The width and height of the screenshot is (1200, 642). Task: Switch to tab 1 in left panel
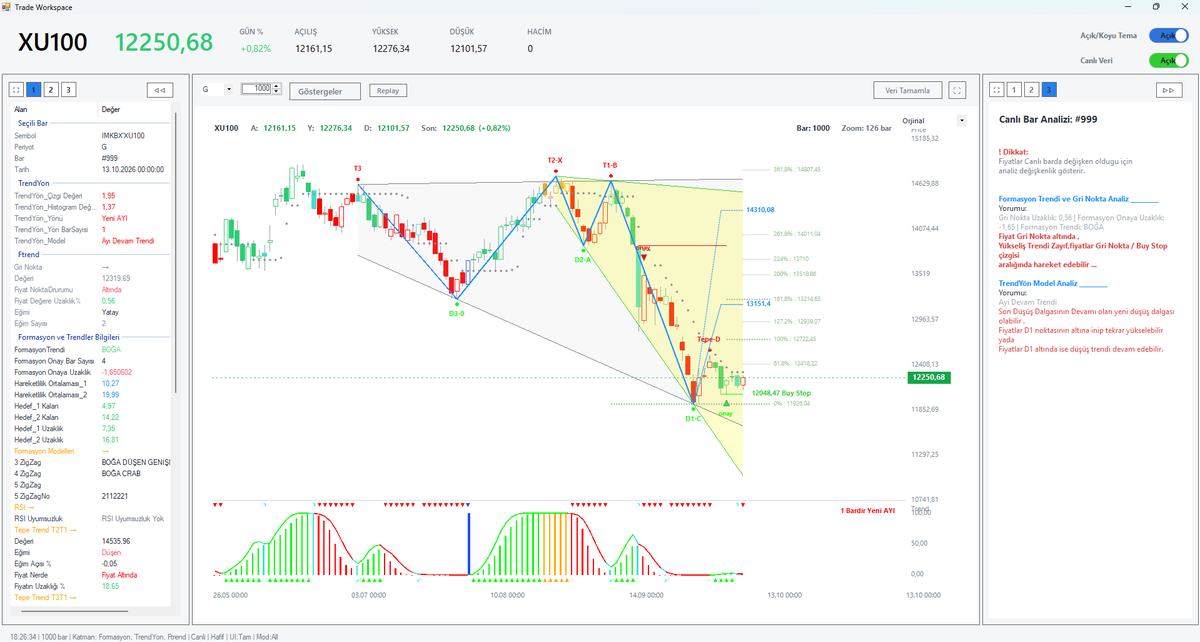click(x=34, y=89)
